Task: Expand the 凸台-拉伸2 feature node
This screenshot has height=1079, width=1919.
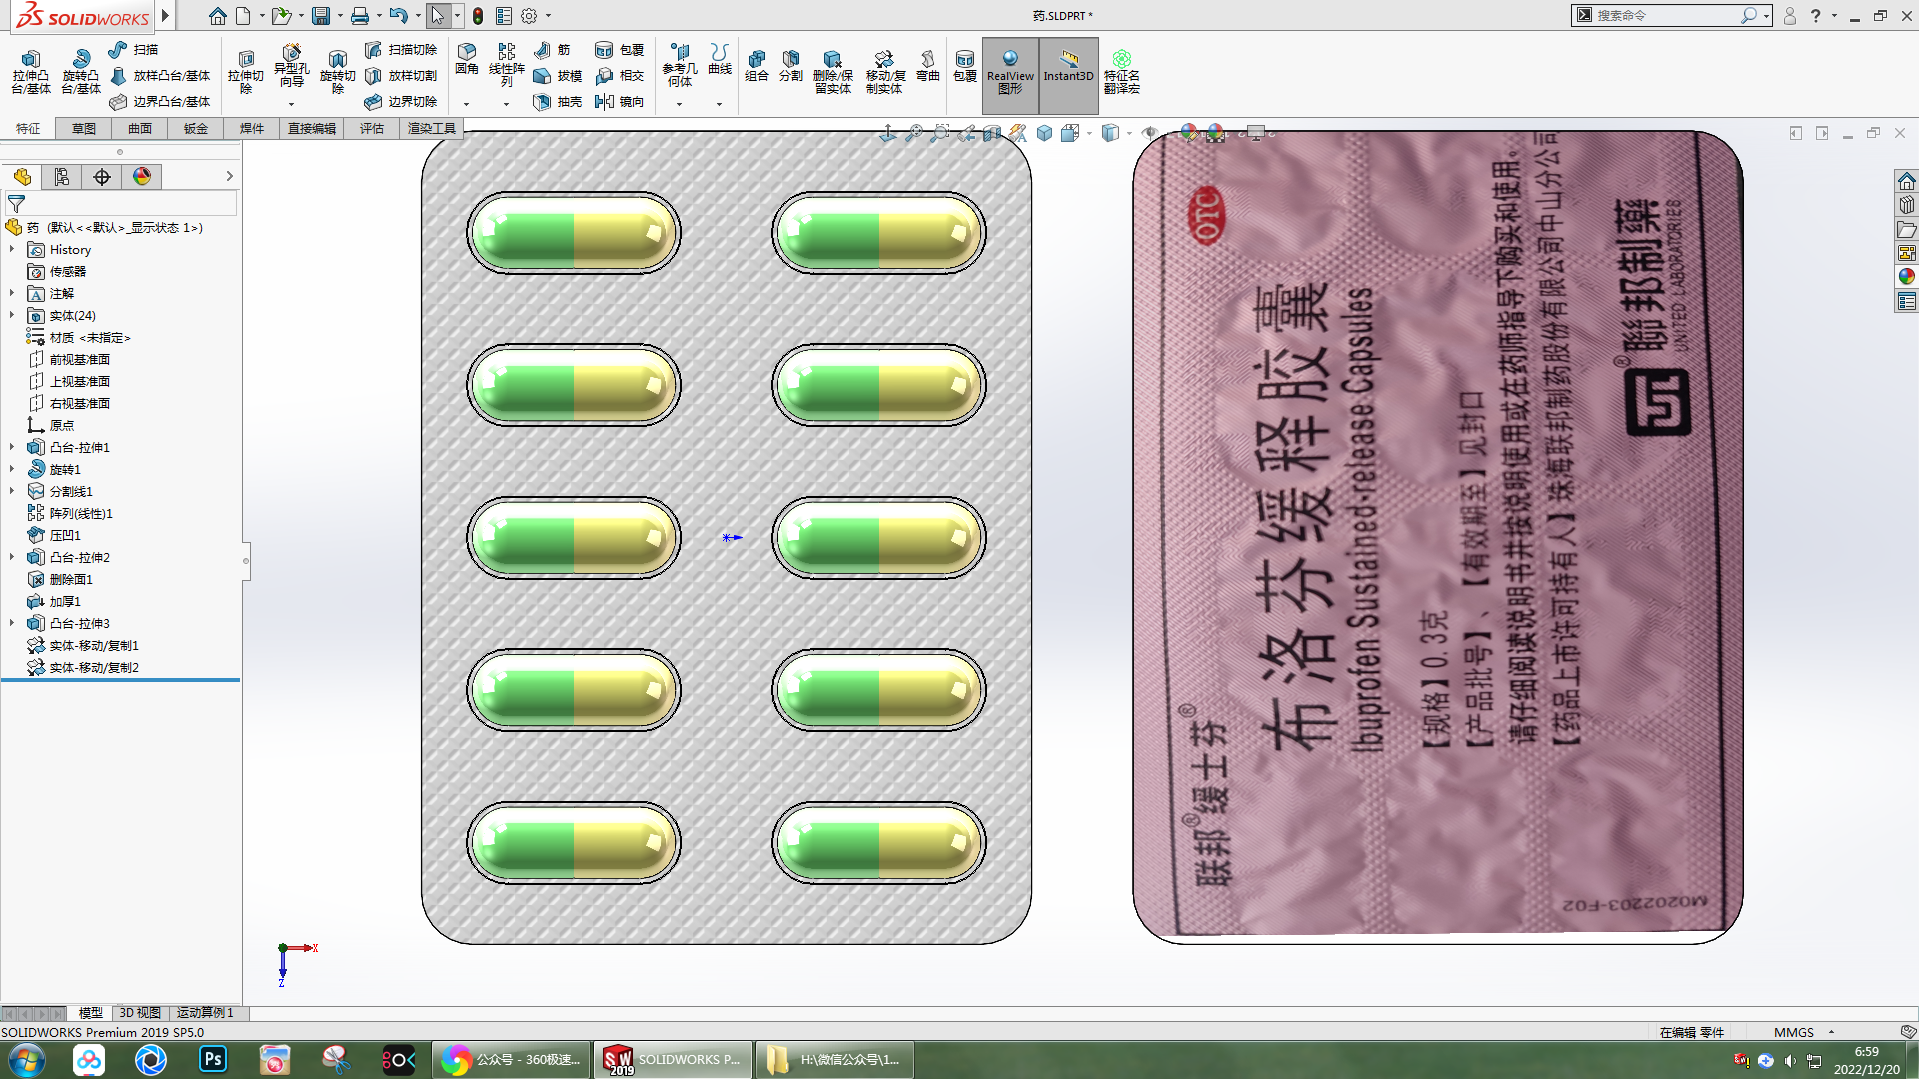Action: (12, 557)
